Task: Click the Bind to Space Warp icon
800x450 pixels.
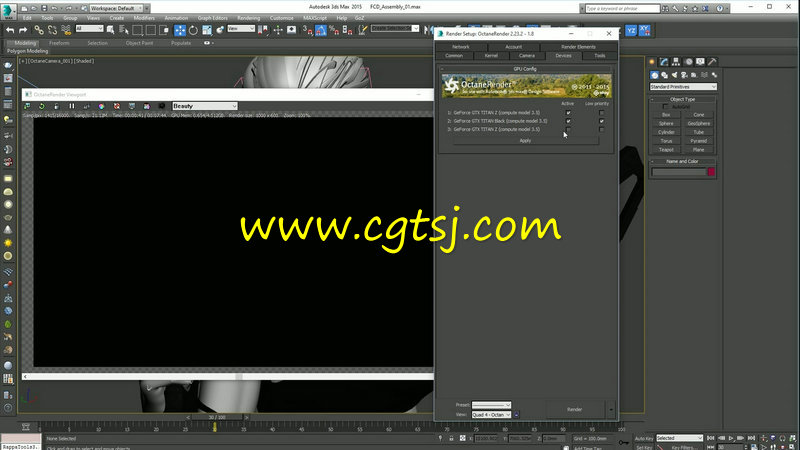Action: (66, 30)
